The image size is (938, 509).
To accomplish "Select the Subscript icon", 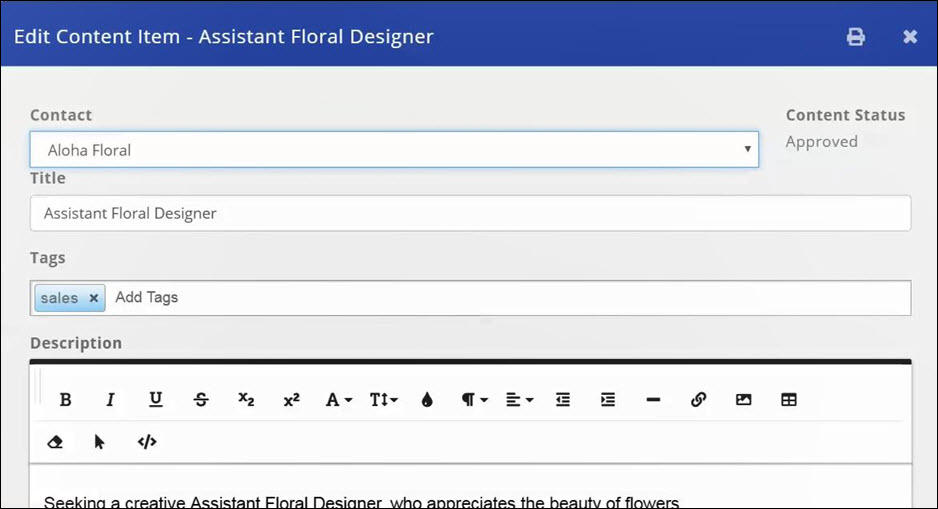I will coord(246,400).
